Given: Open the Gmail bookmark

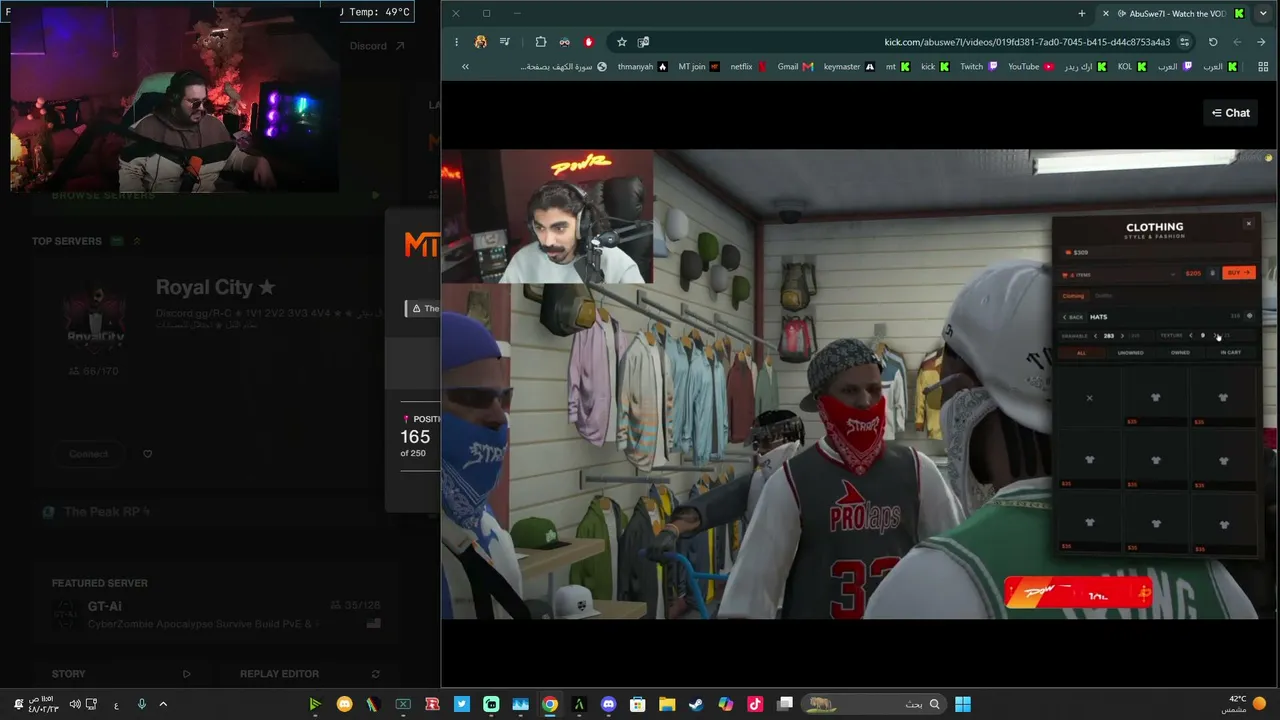Looking at the screenshot, I should coord(795,67).
